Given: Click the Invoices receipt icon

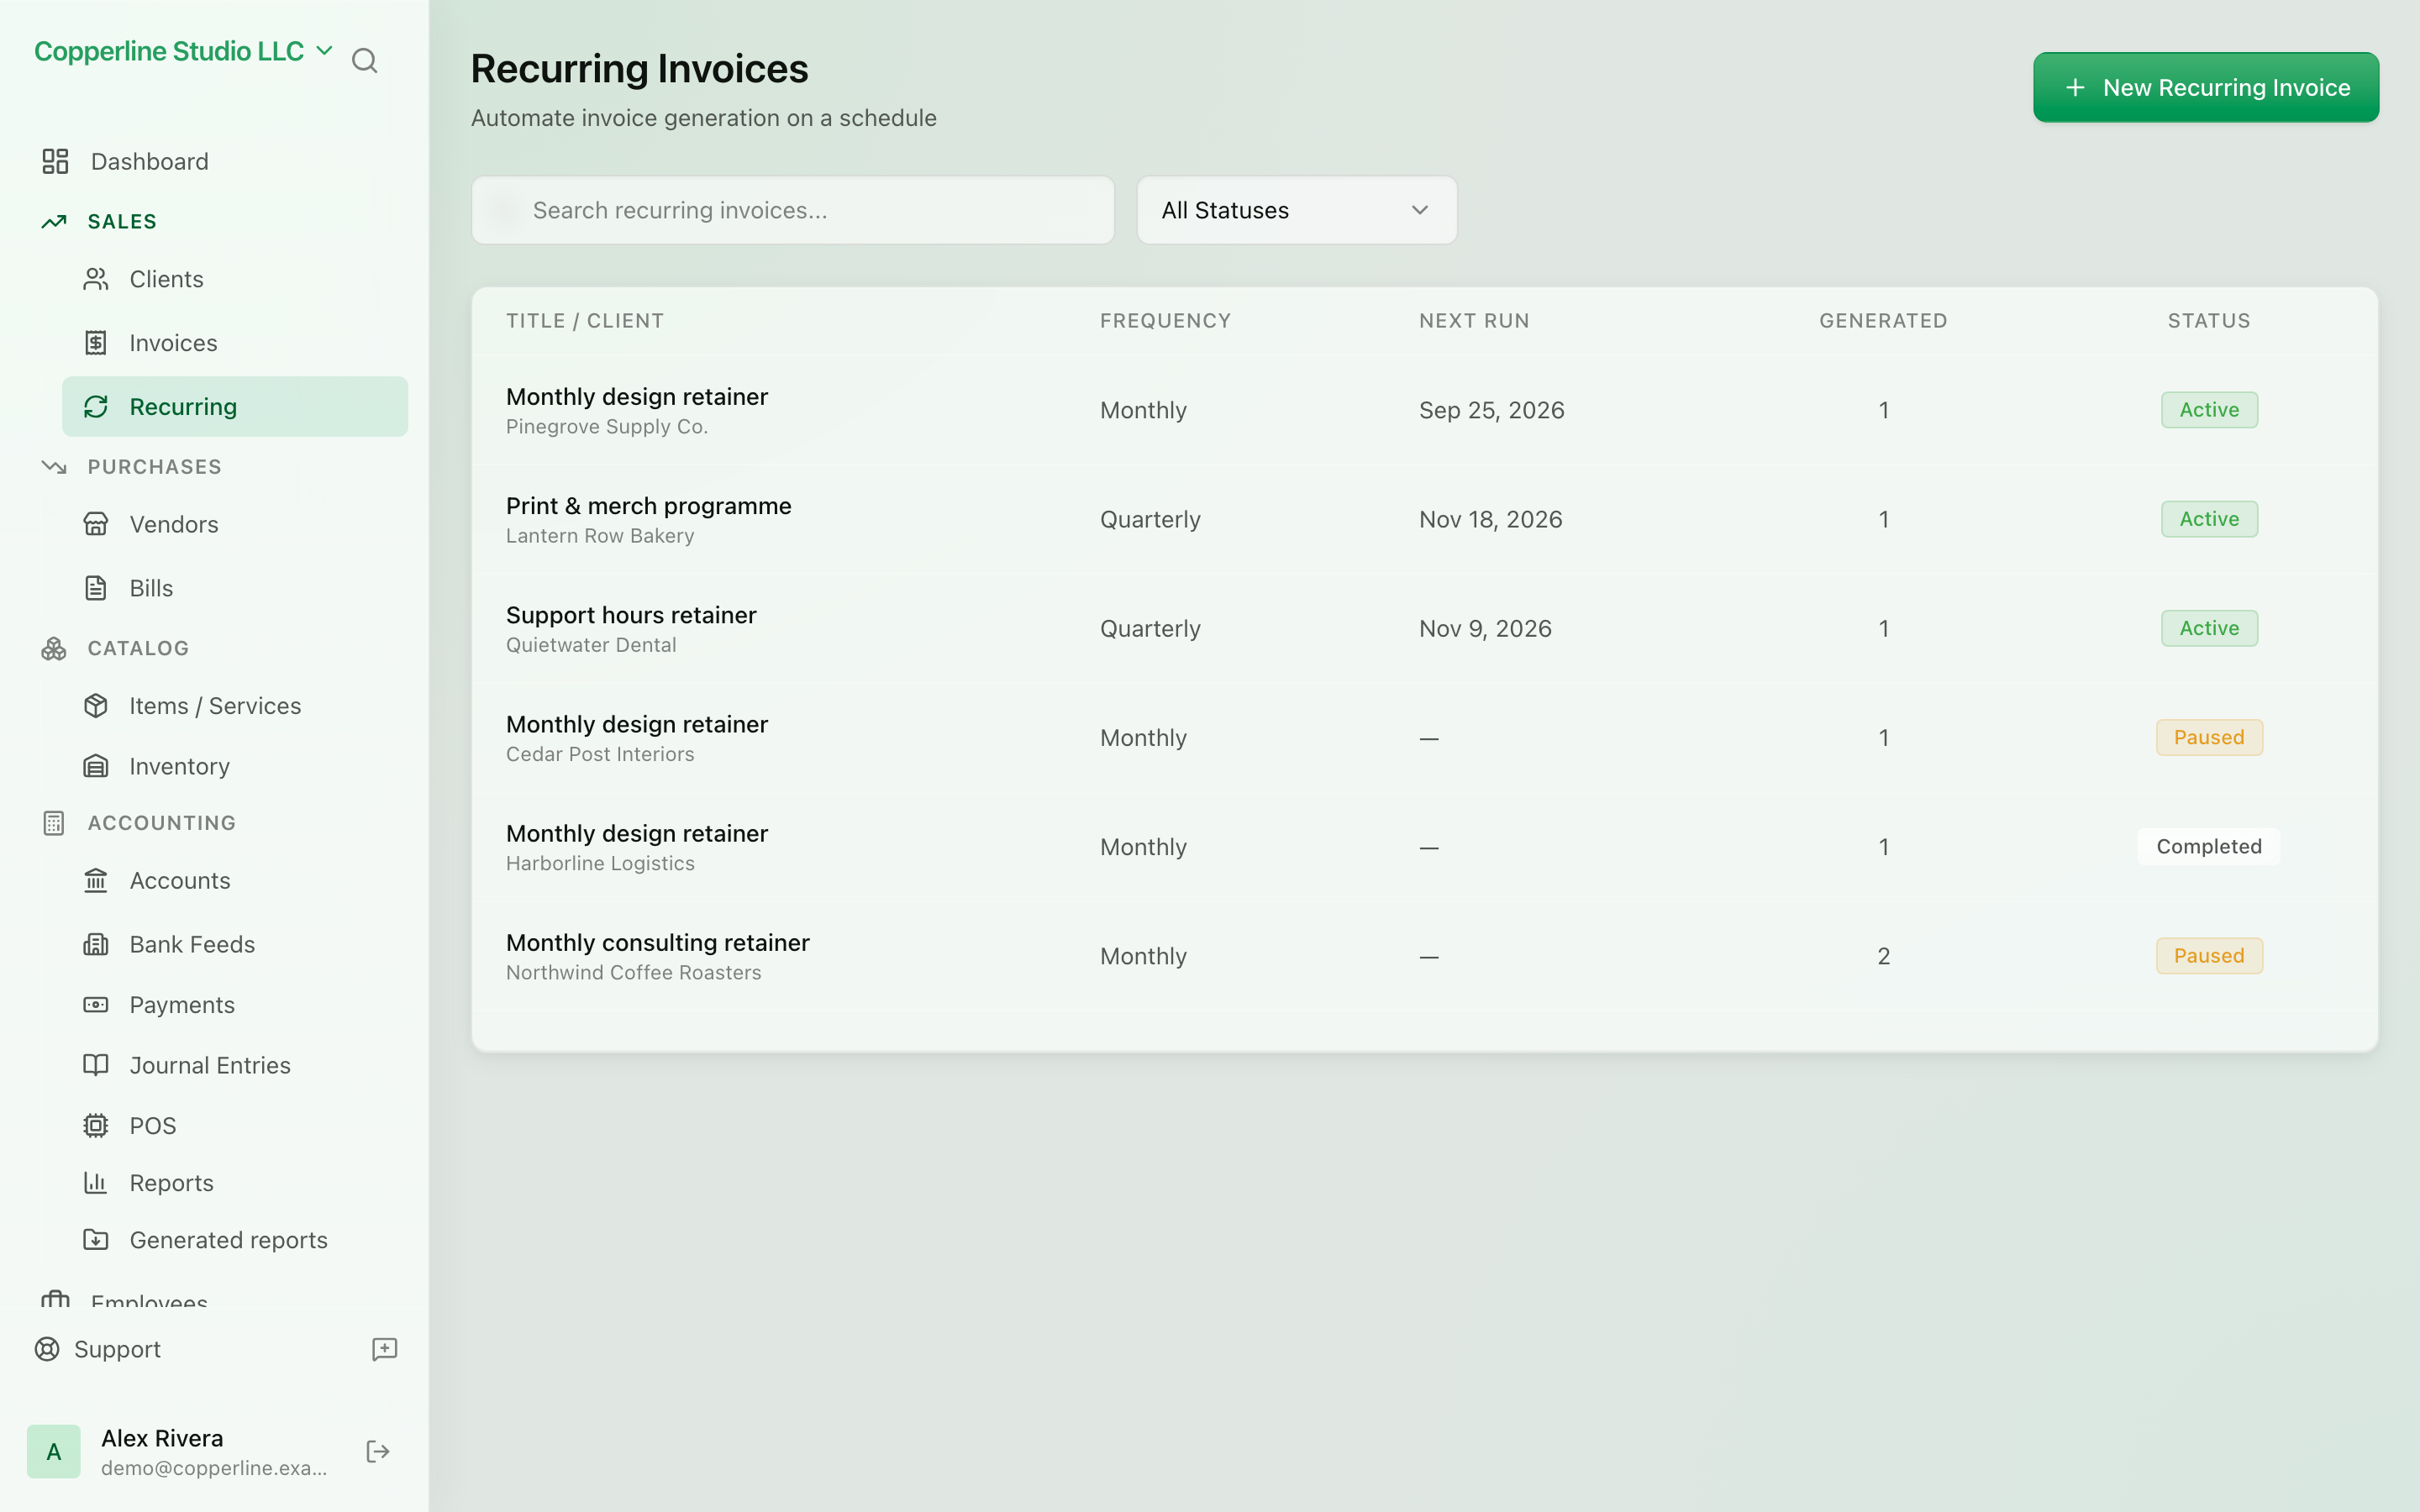Looking at the screenshot, I should [x=96, y=343].
